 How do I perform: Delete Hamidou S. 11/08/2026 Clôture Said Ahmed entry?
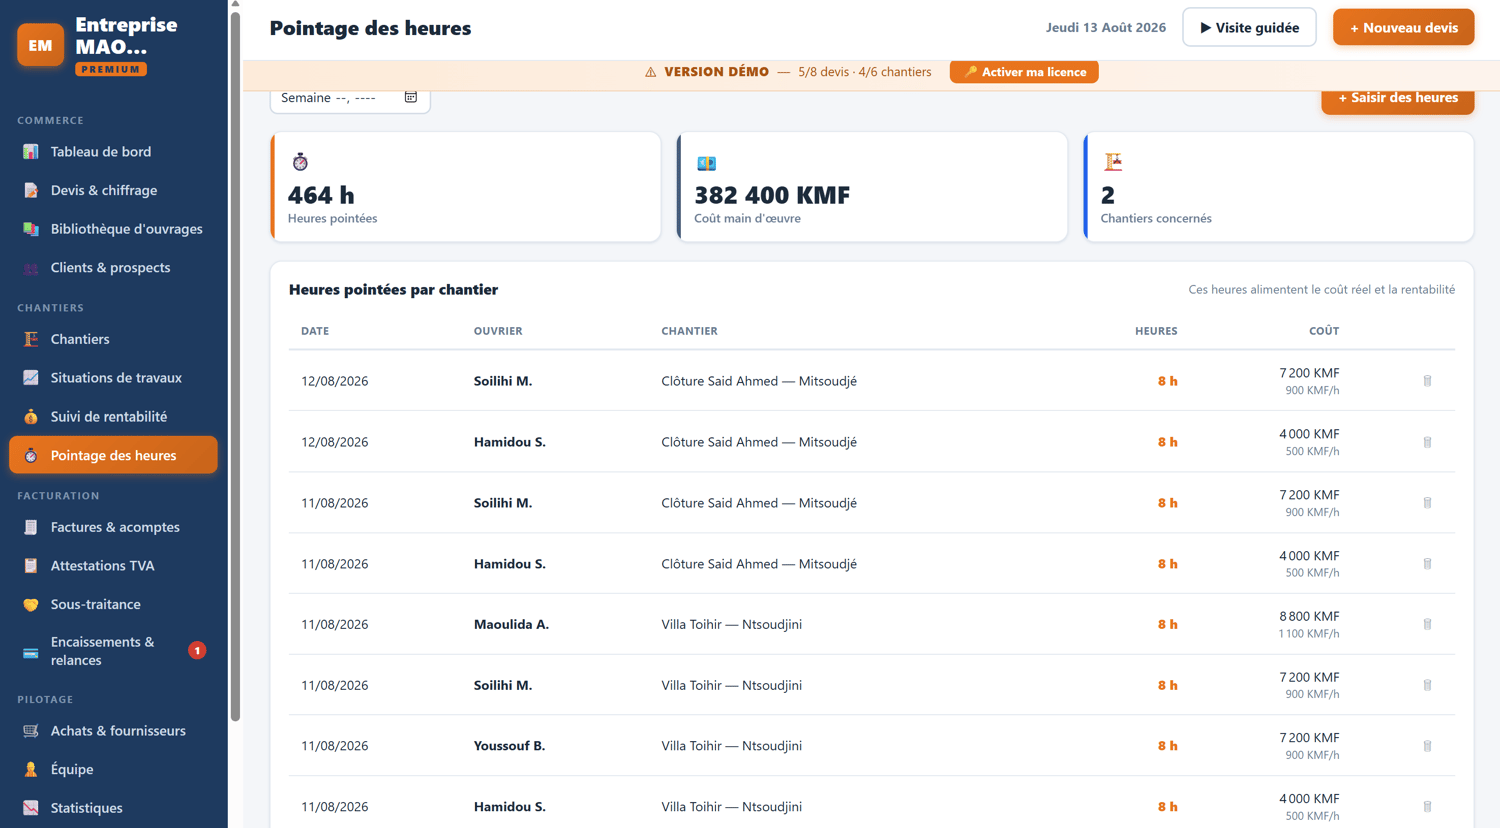[x=1427, y=564]
